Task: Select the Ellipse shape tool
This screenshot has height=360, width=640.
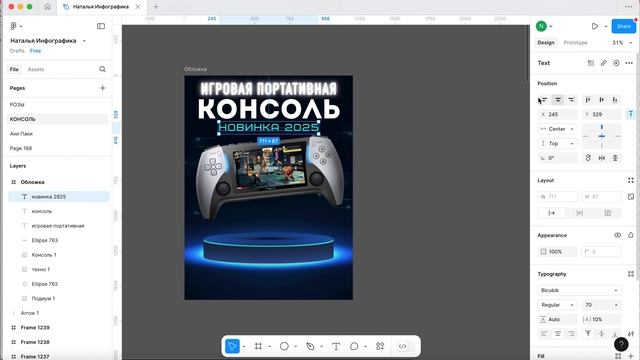Action: (284, 346)
